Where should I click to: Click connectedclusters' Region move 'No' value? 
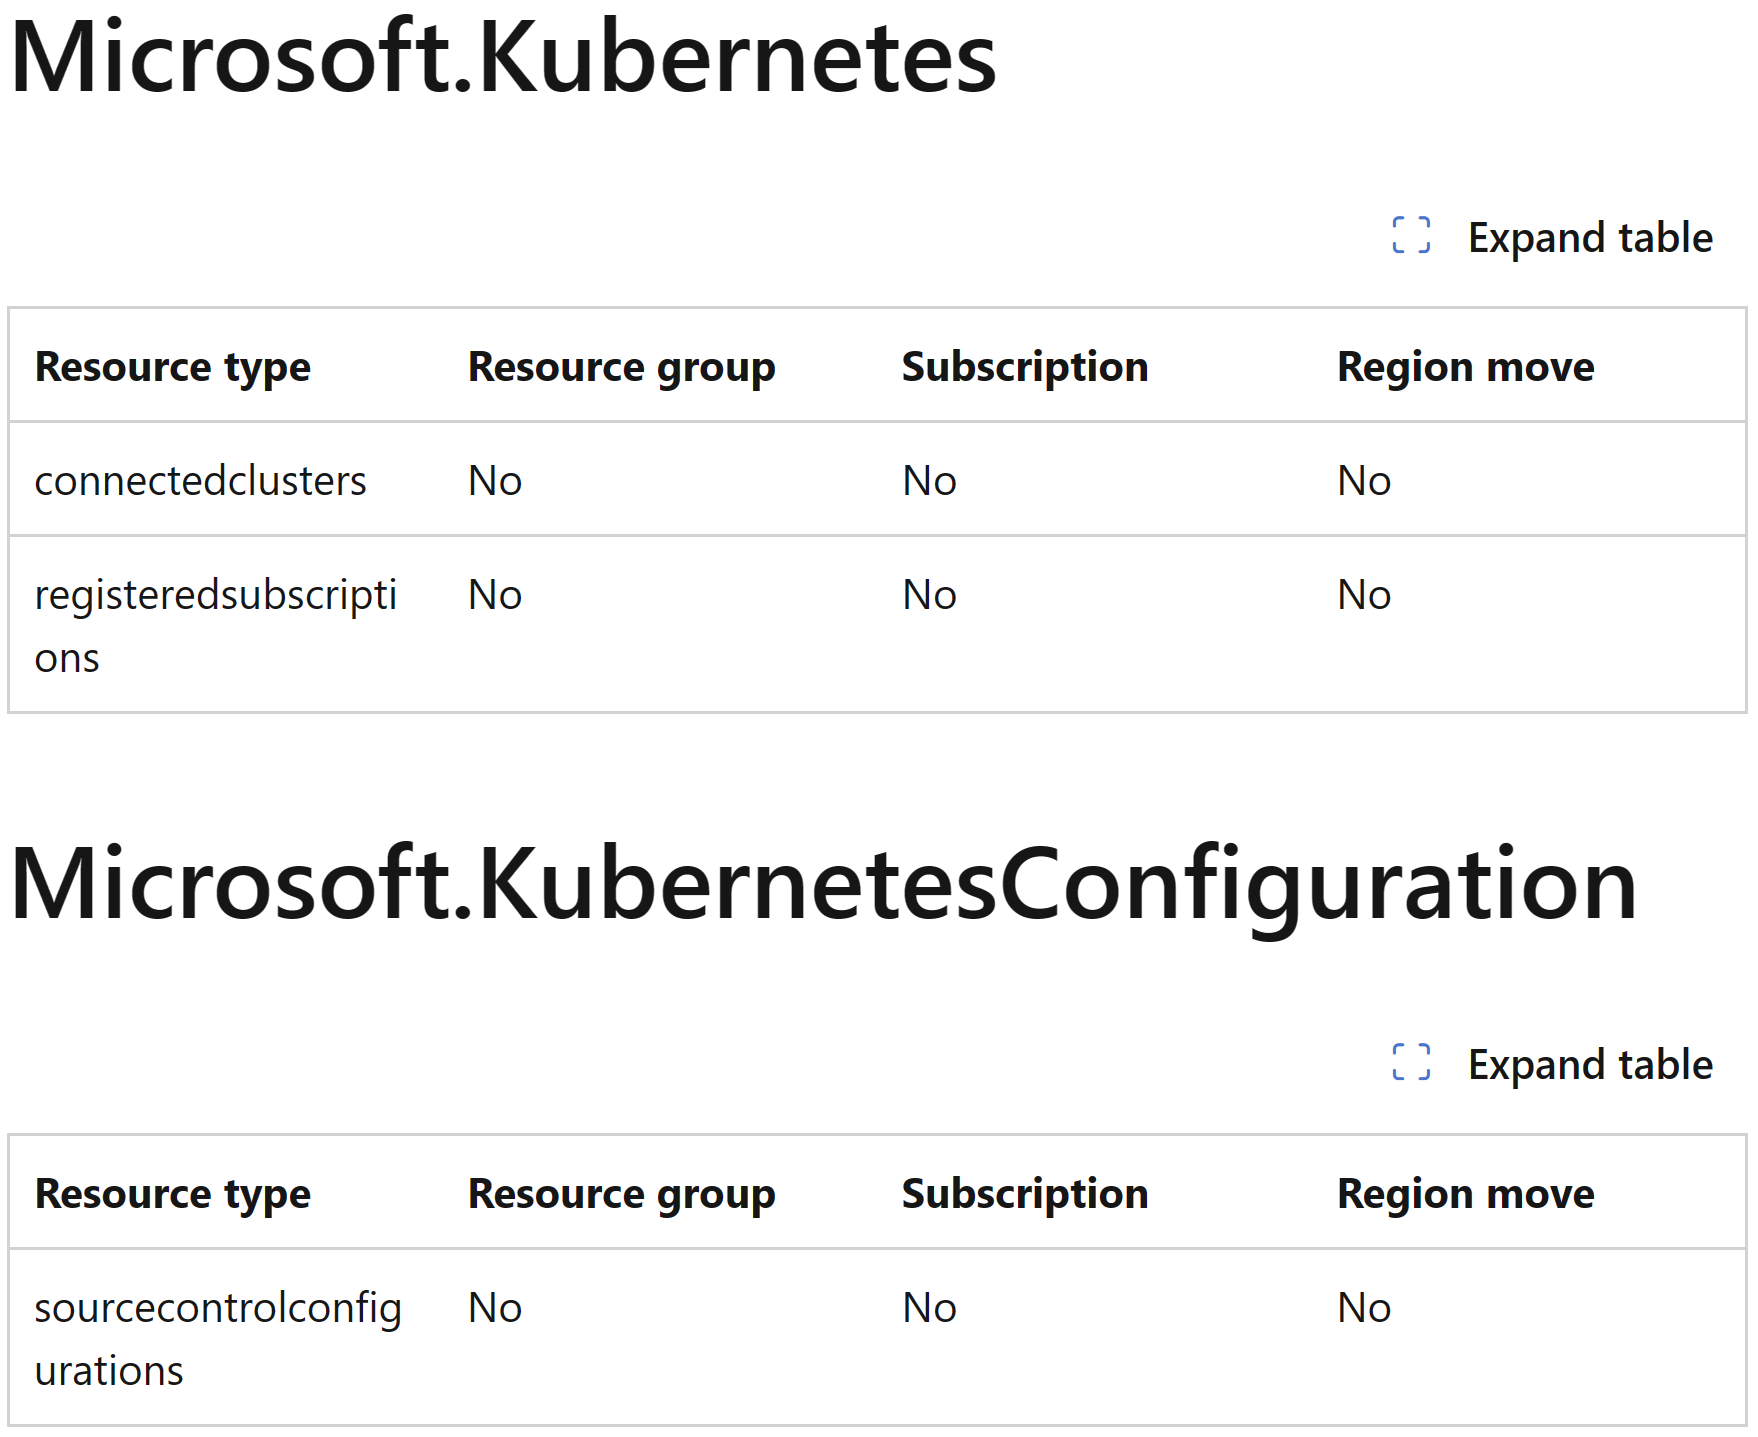point(1364,481)
